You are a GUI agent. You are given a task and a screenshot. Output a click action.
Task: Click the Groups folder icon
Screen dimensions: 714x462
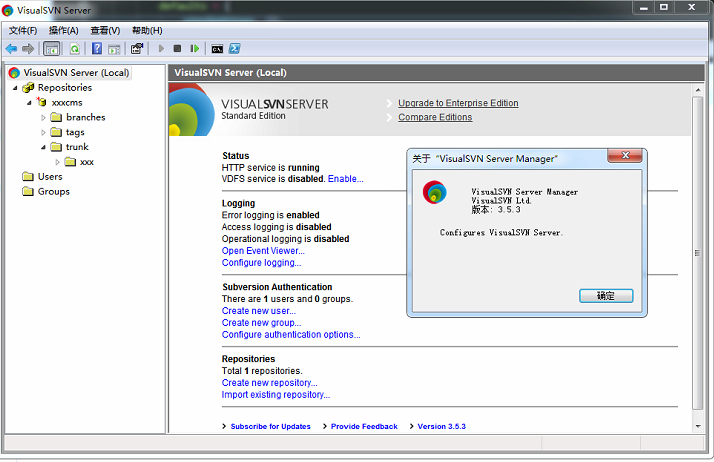(28, 192)
